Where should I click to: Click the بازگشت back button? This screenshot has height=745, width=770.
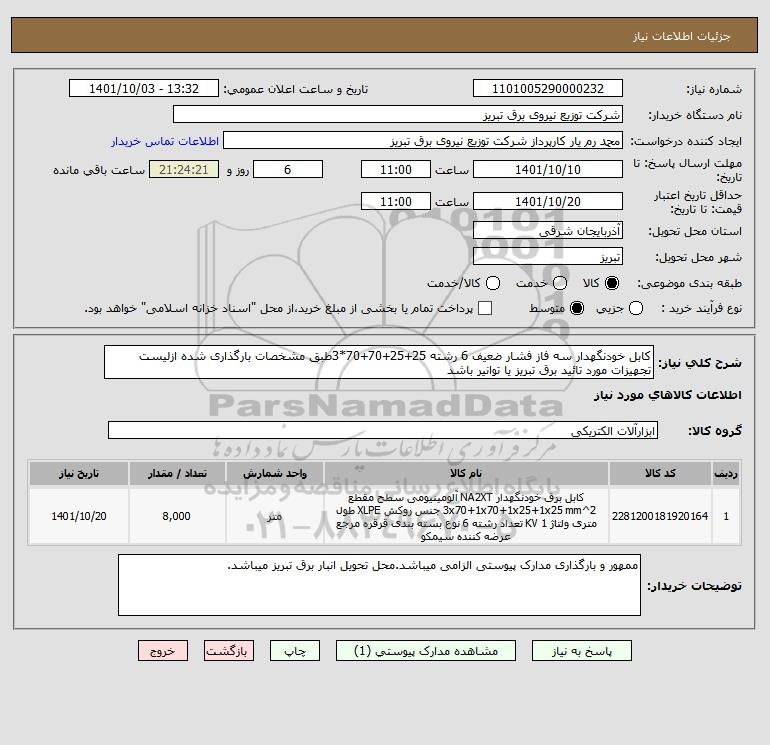(x=229, y=651)
